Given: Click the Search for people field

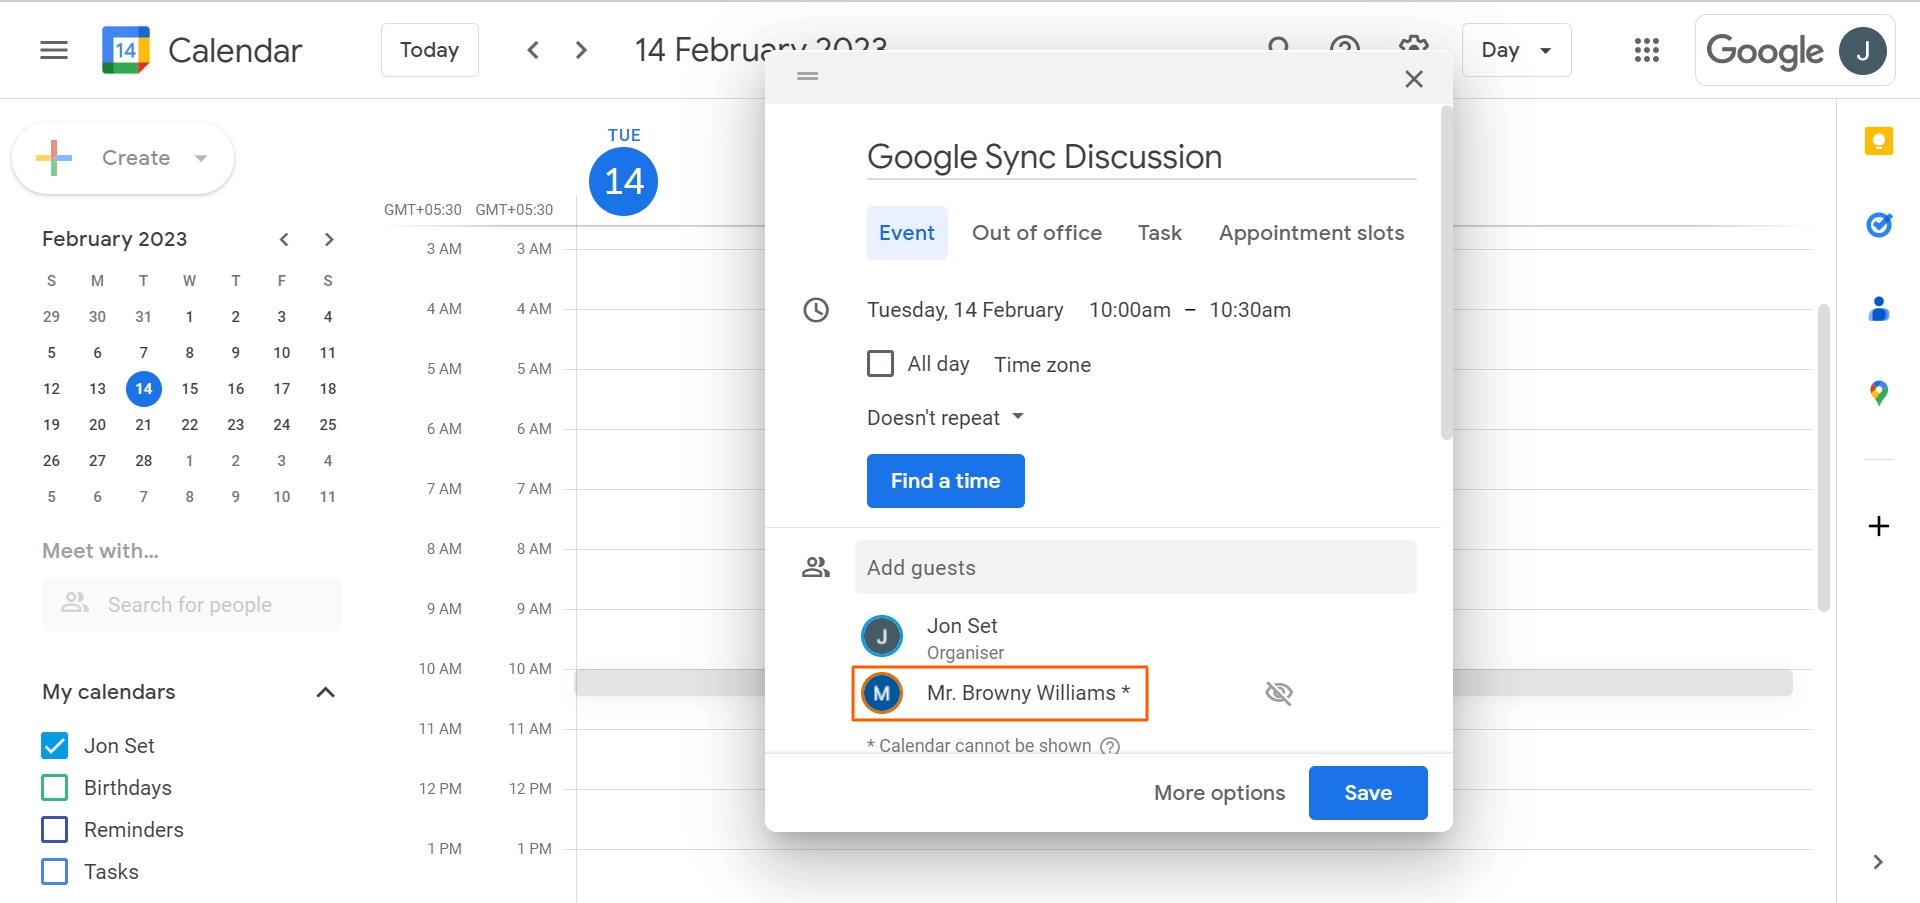Looking at the screenshot, I should [x=192, y=605].
